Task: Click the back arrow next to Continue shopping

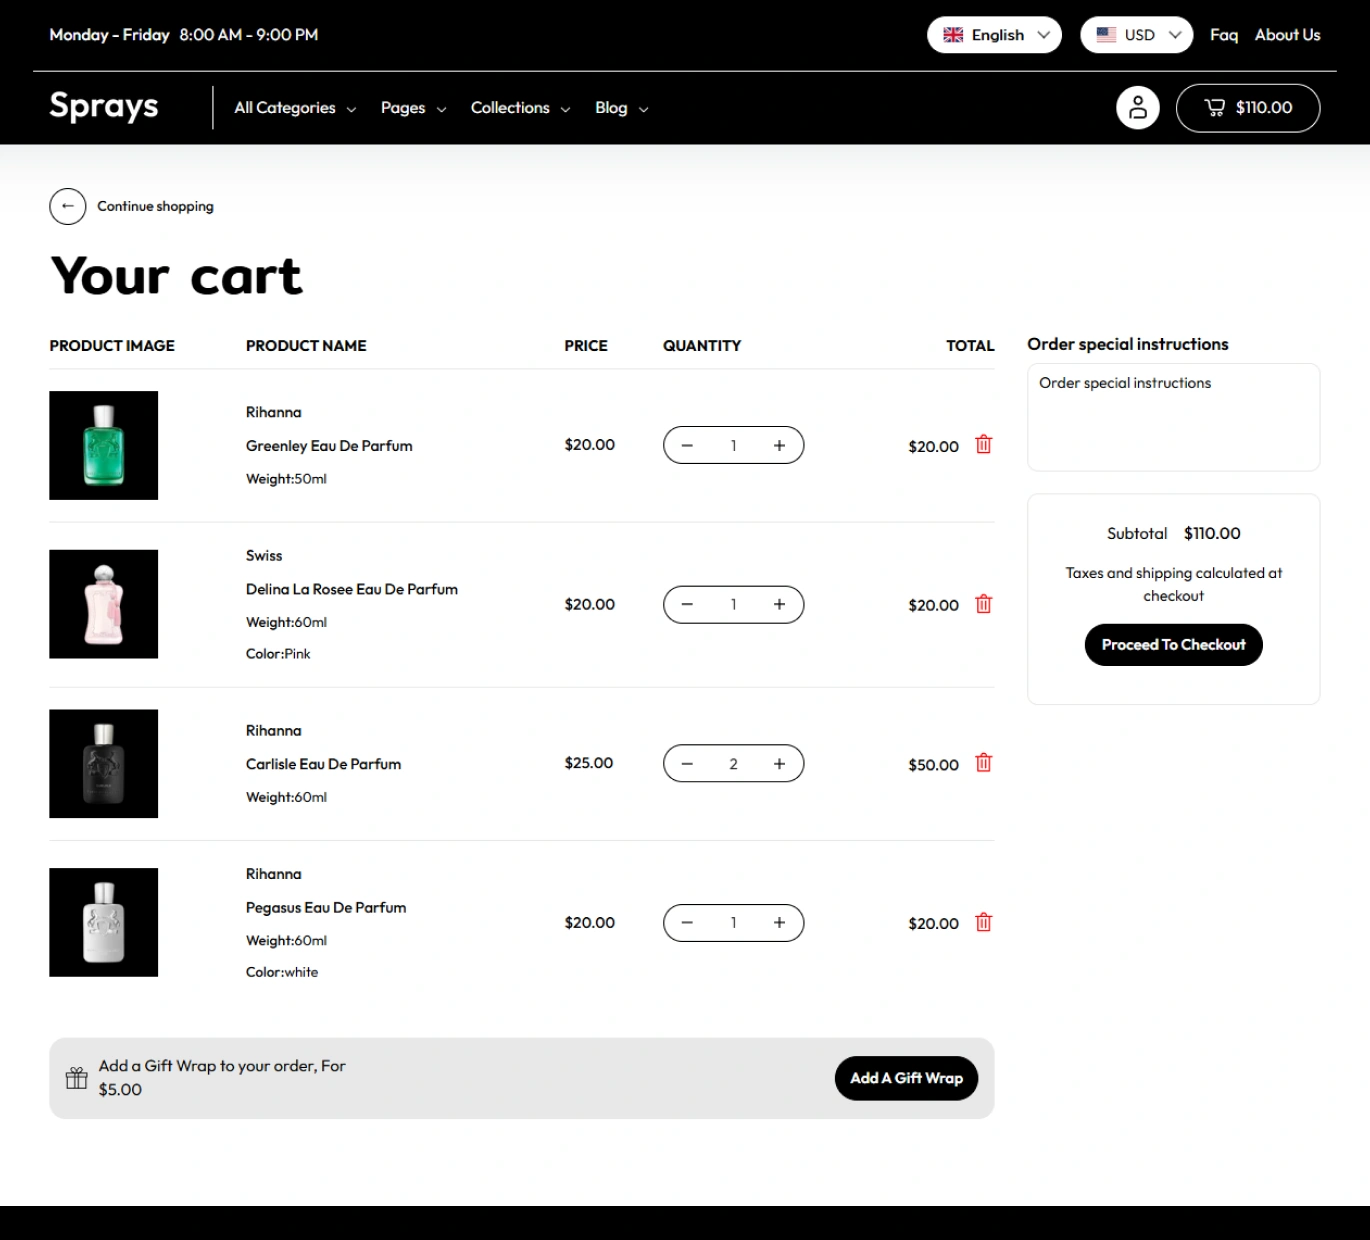Action: [67, 206]
